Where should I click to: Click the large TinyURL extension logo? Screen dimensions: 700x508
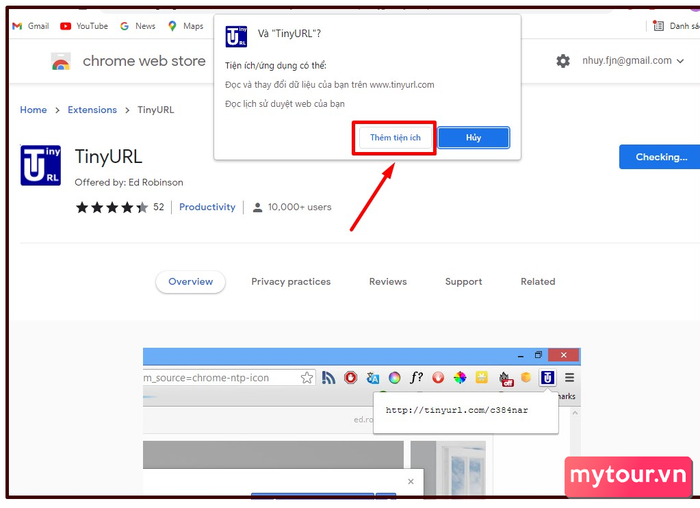[41, 165]
